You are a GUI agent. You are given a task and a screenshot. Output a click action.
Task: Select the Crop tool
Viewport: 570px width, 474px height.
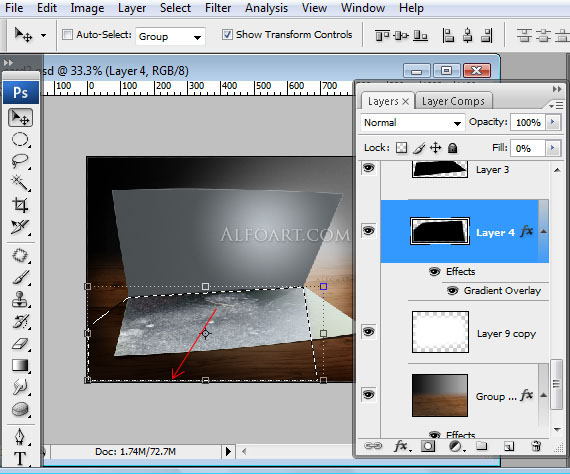20,205
